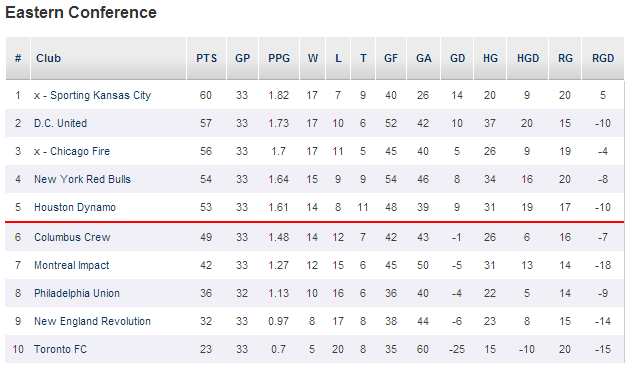
Task: Open Philadelphia Union club link
Action: (77, 293)
